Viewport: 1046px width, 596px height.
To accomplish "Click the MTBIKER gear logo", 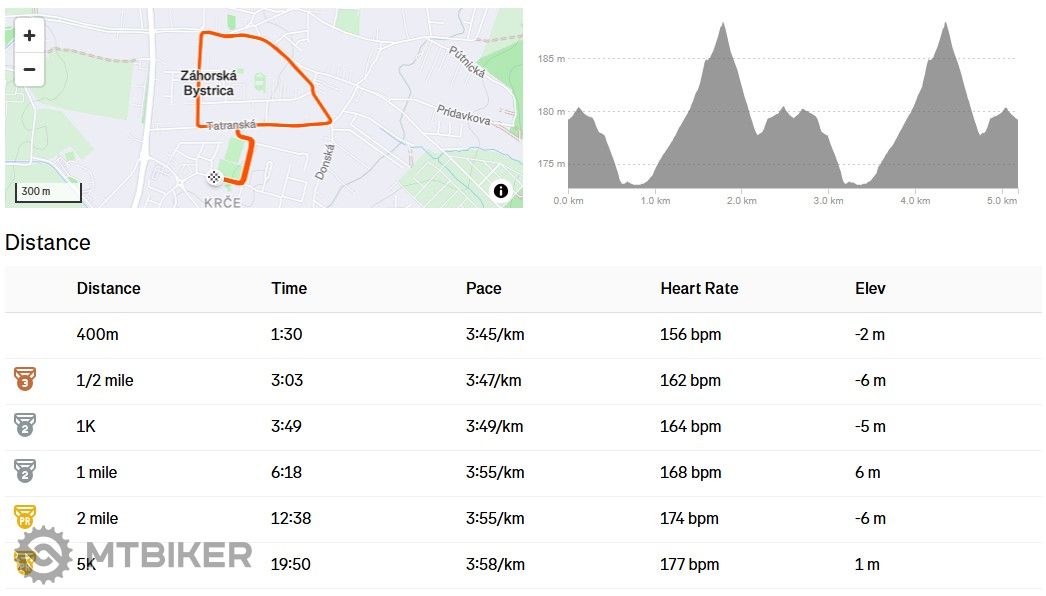I will (43, 555).
